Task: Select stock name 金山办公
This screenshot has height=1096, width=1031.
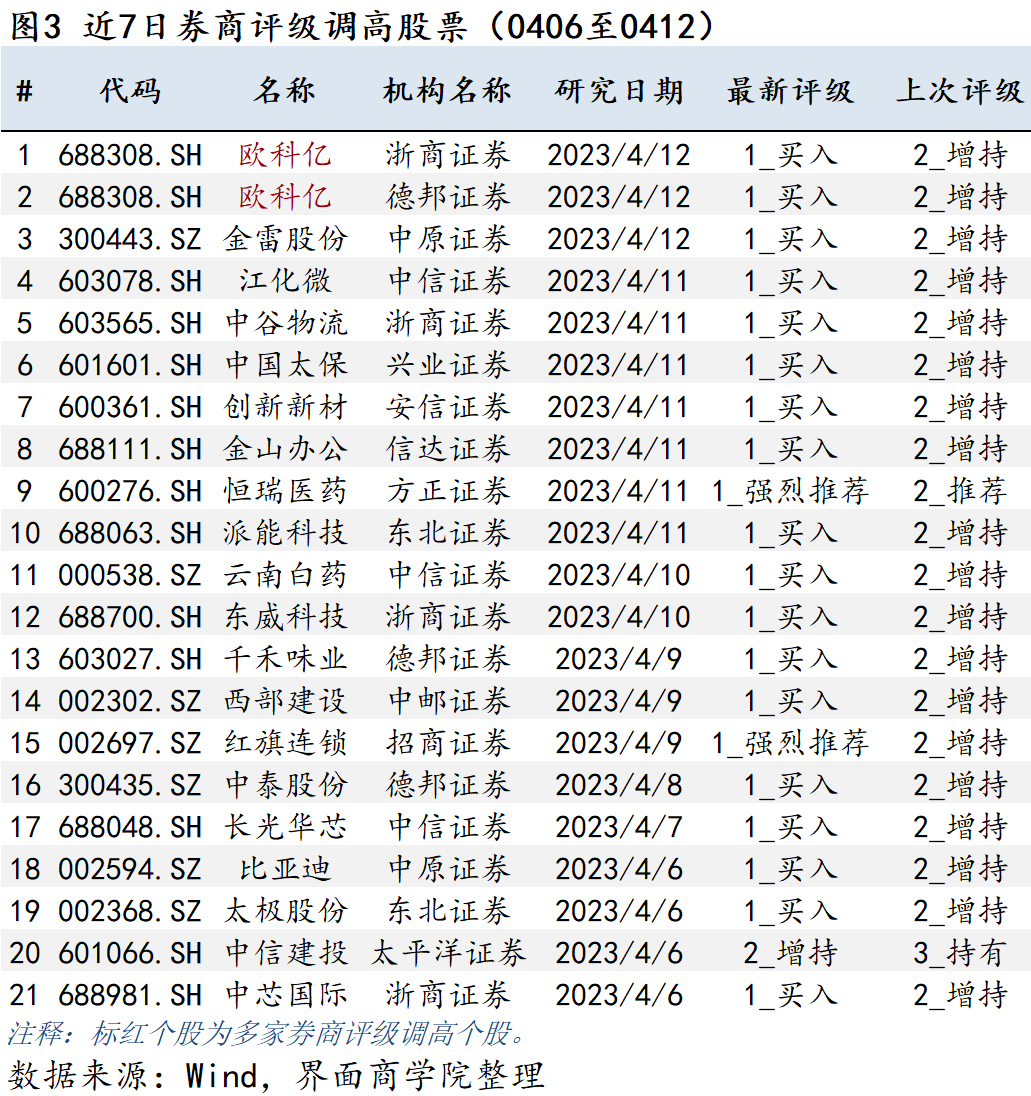Action: pos(284,449)
